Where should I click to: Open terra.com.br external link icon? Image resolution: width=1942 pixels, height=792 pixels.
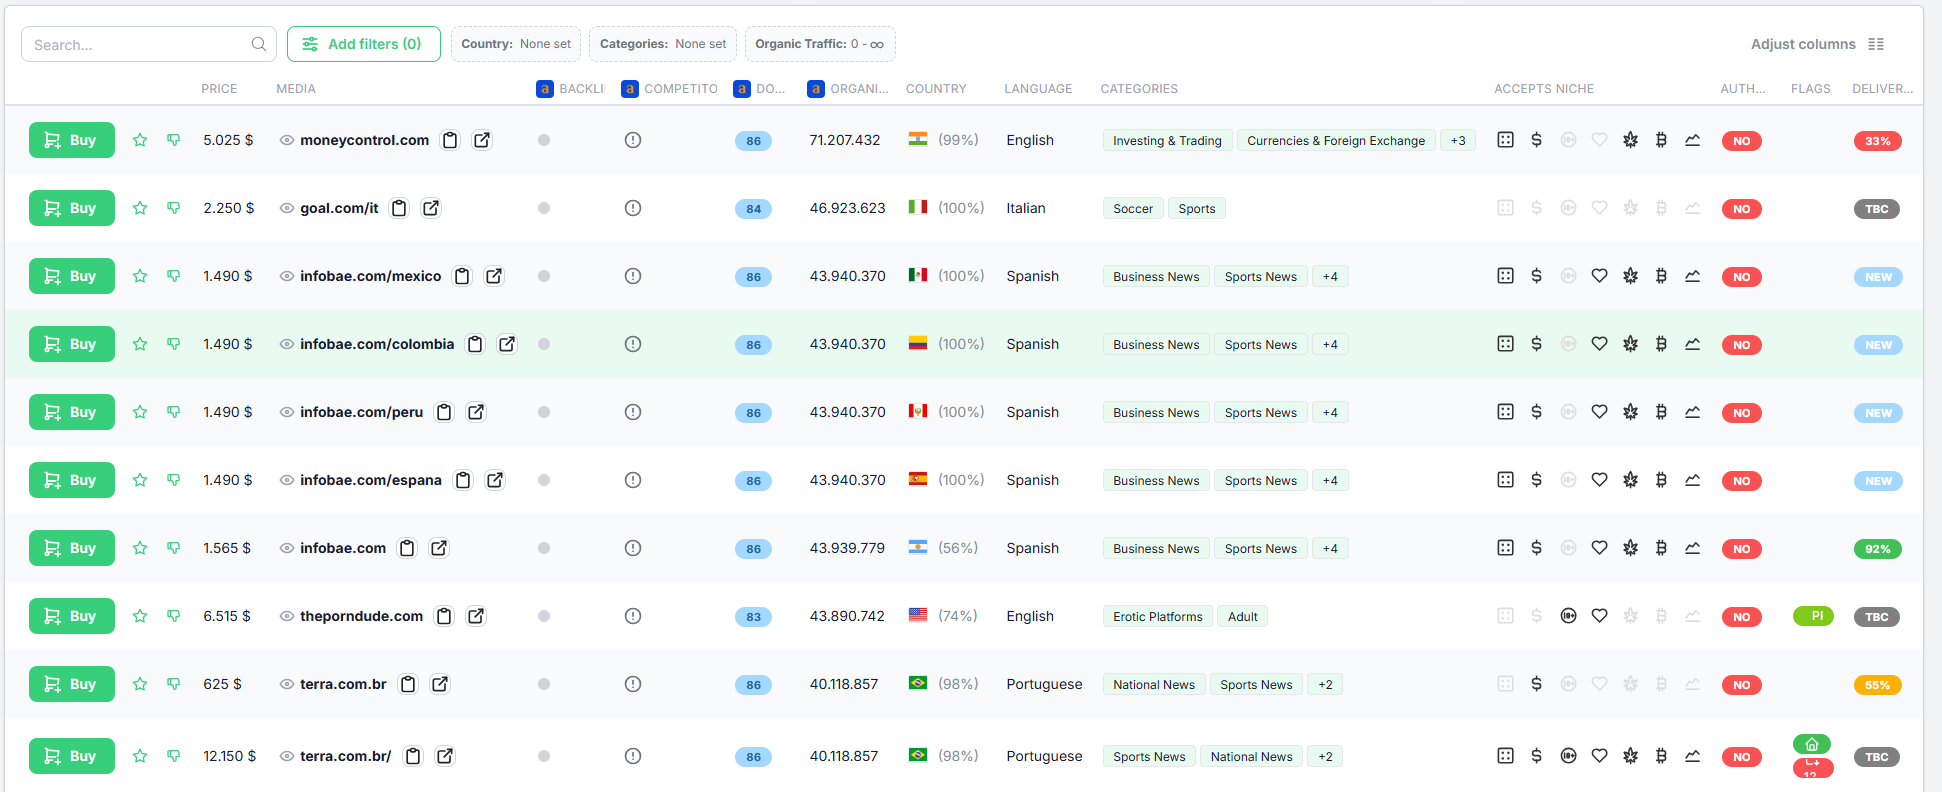[x=440, y=684]
